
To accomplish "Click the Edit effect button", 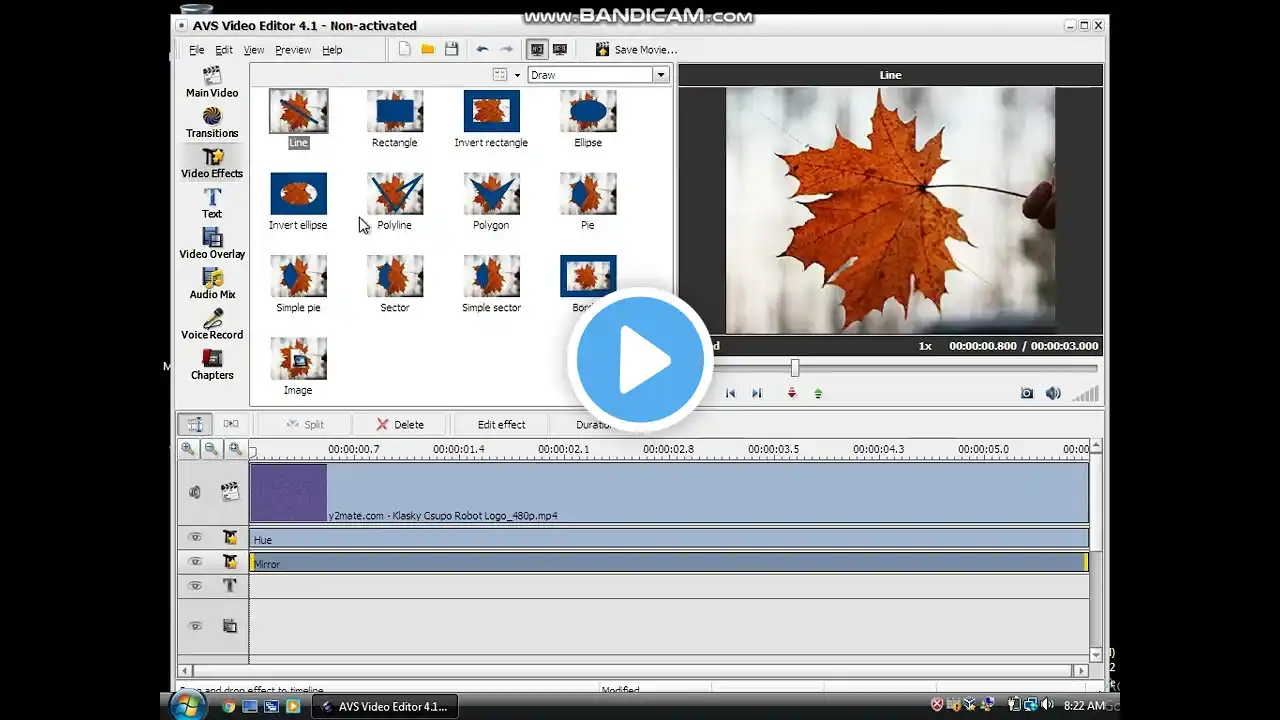I will (501, 425).
